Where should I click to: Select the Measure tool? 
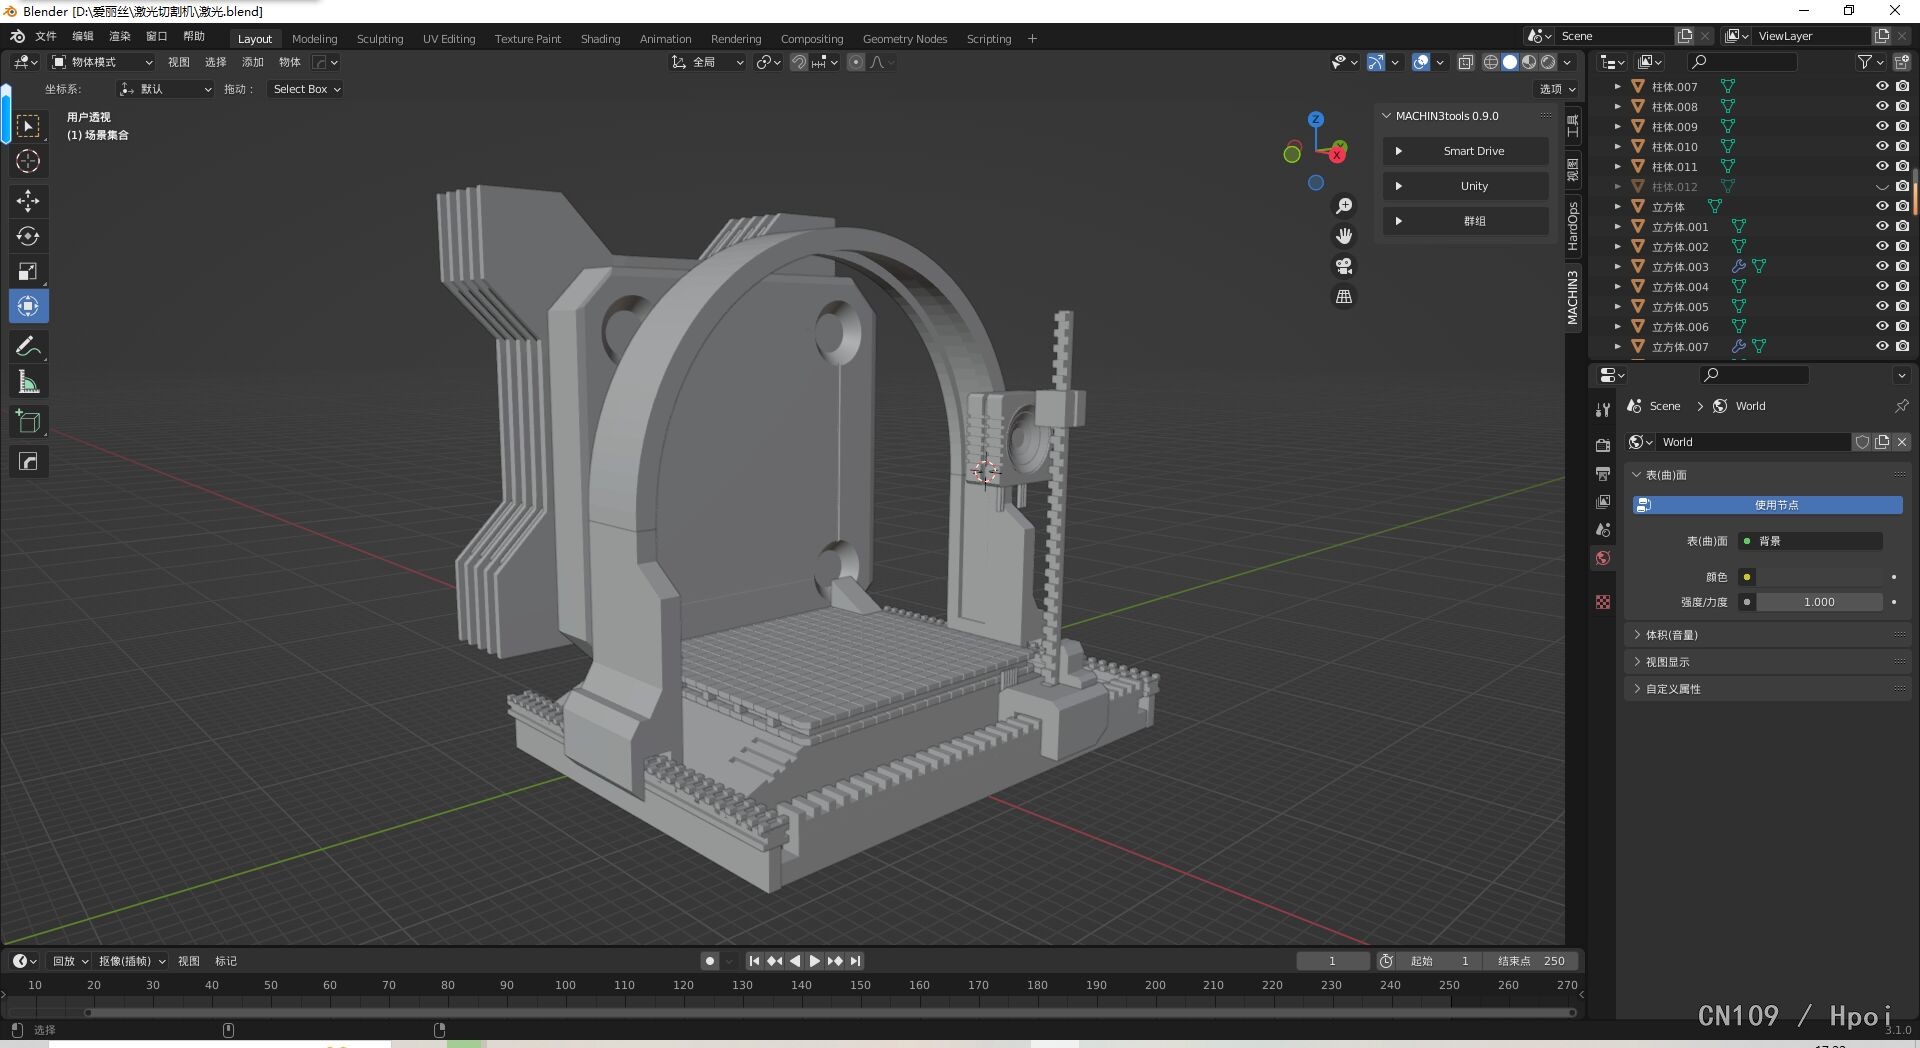28,382
